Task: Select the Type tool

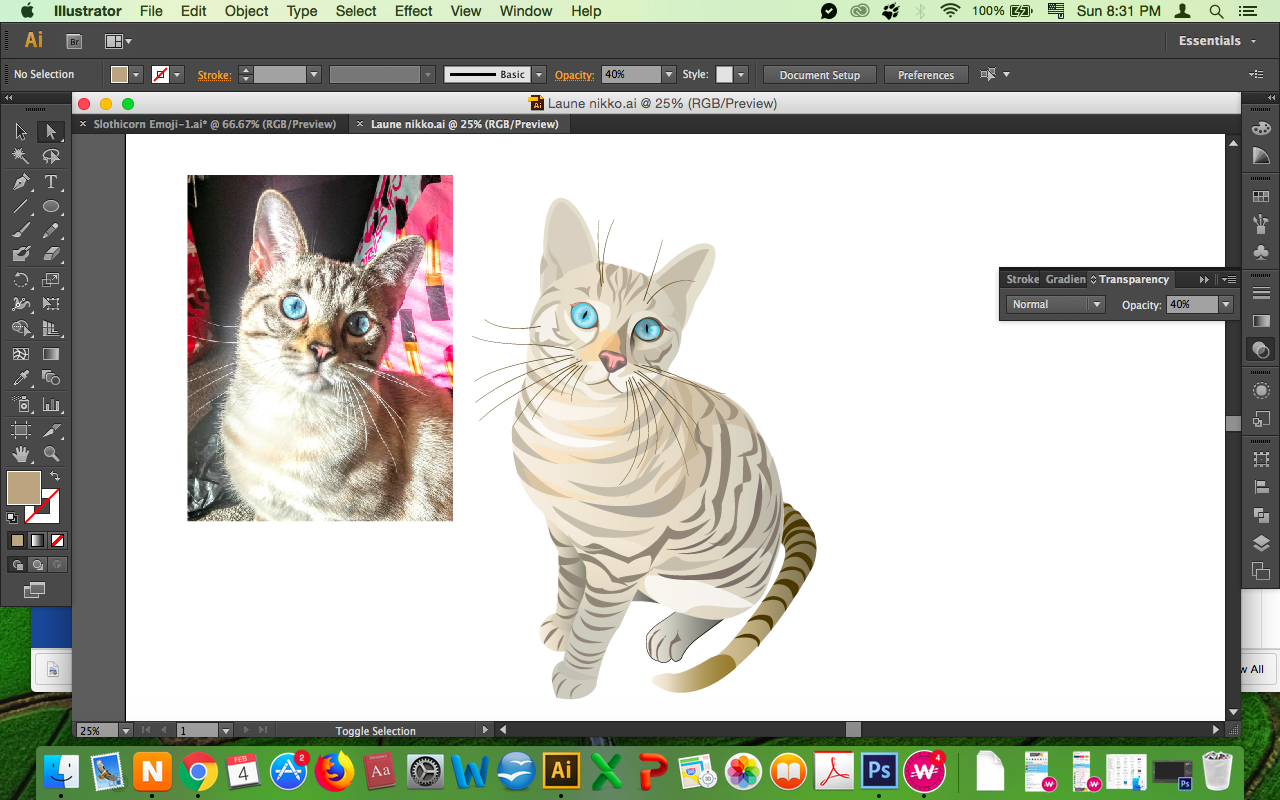Action: (51, 182)
